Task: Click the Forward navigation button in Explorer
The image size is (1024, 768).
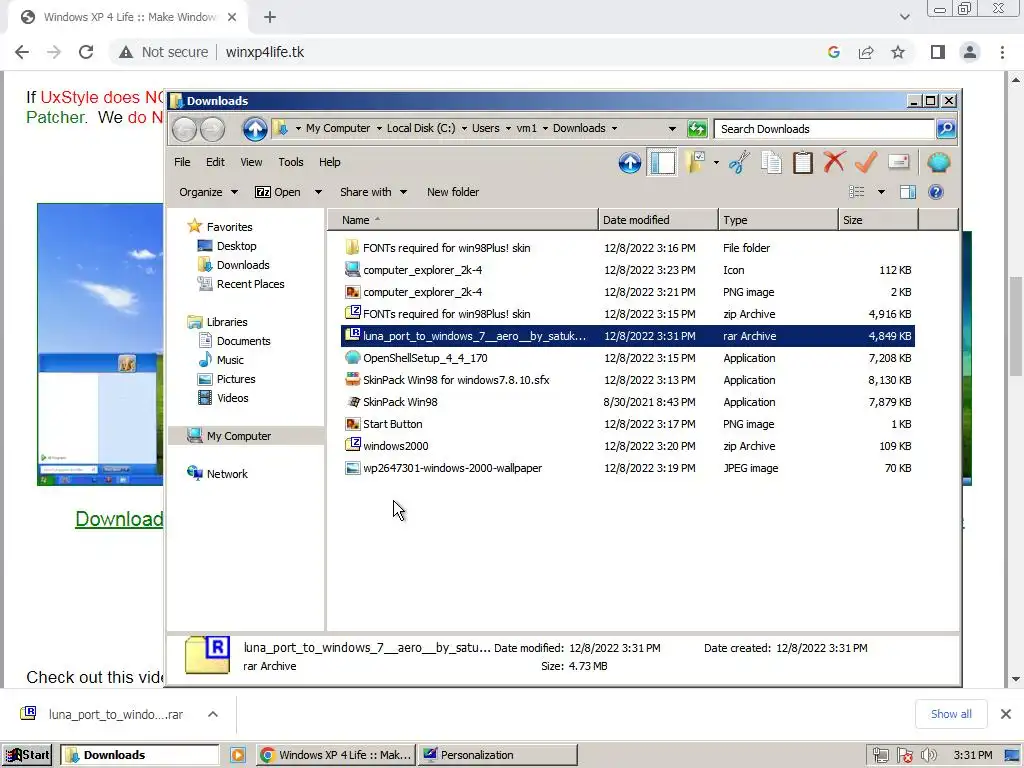Action: coord(212,129)
